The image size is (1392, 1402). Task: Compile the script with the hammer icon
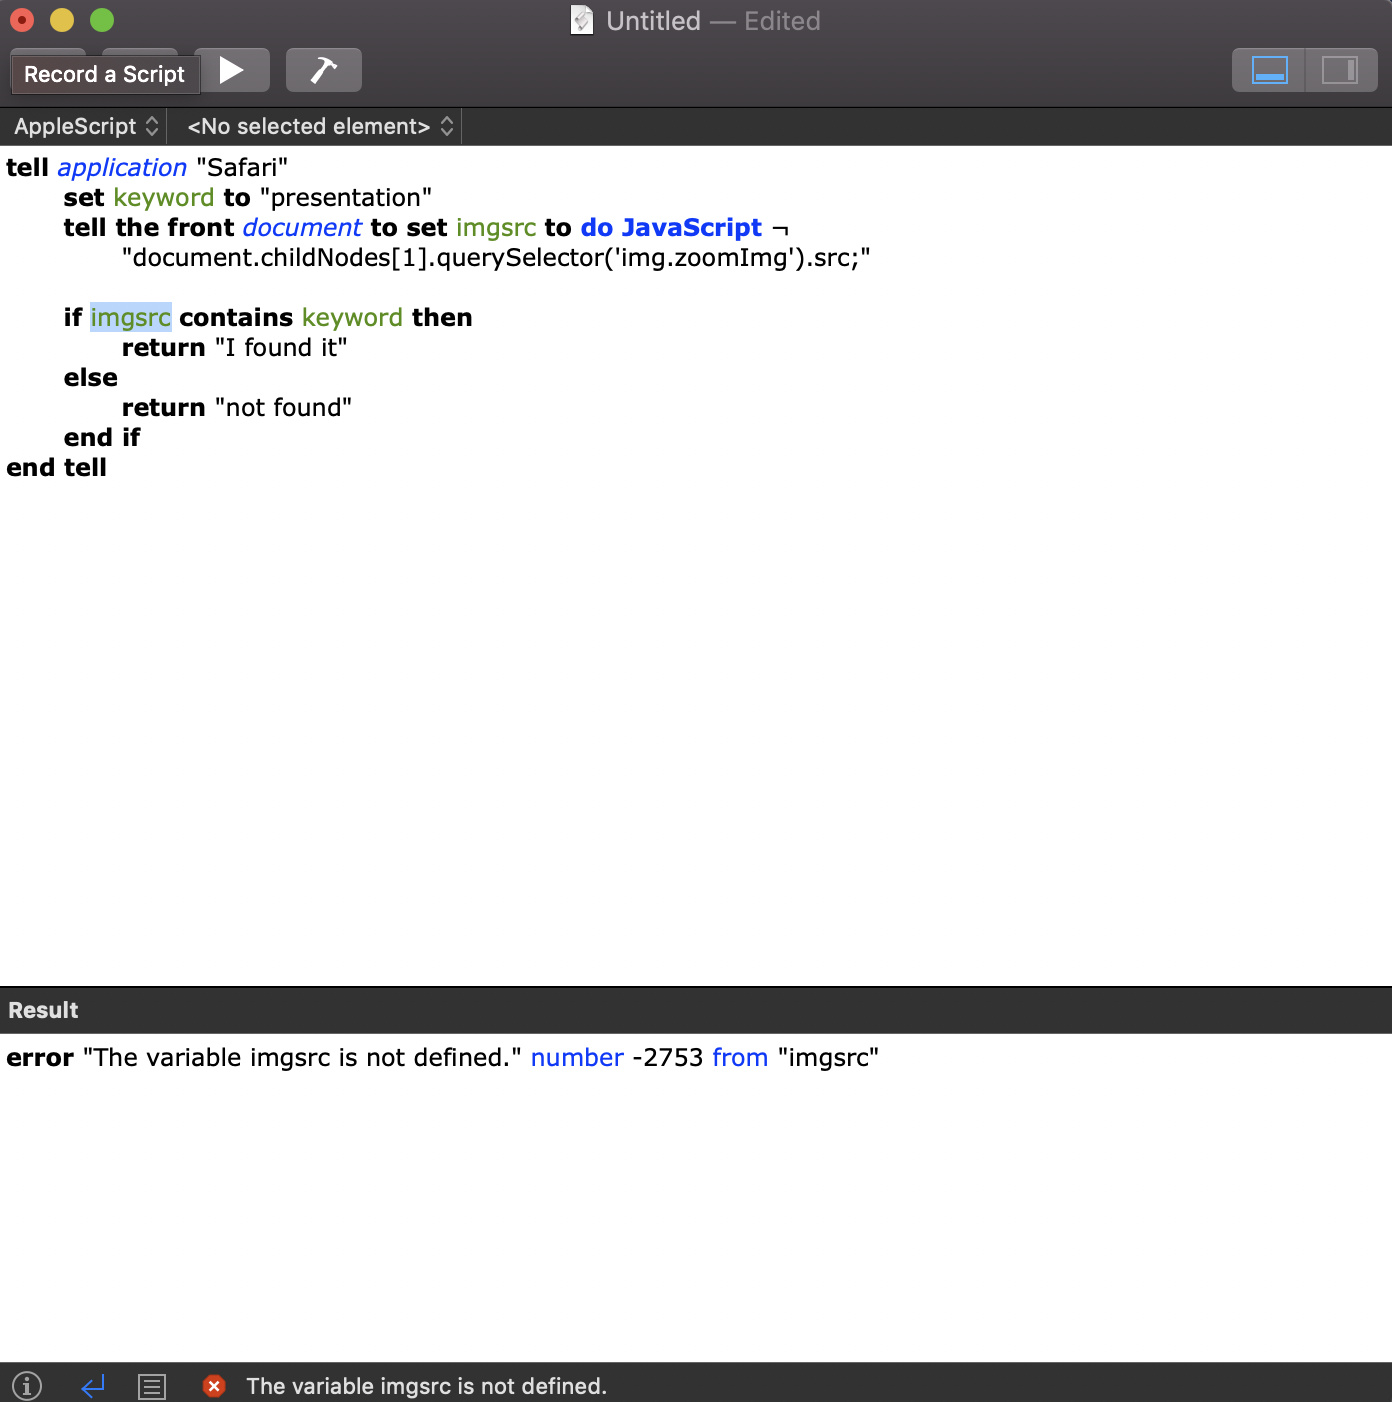[x=324, y=70]
